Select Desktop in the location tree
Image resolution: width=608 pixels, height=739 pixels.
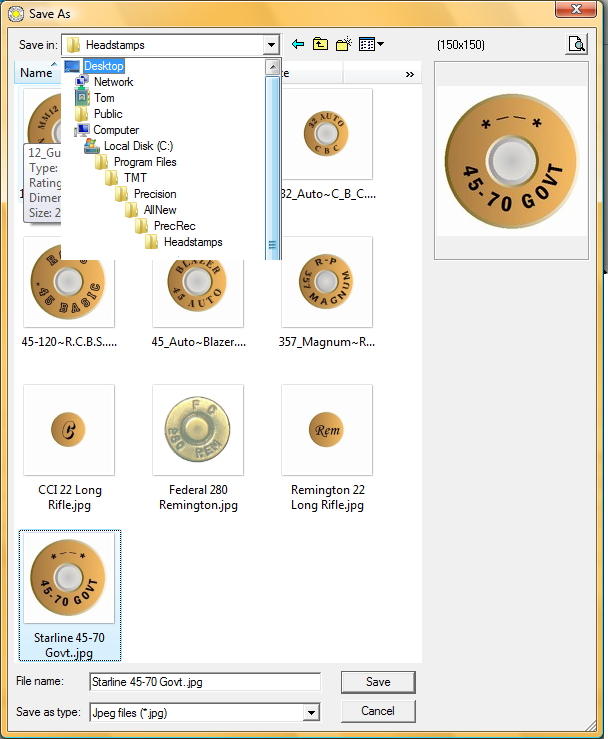[104, 66]
